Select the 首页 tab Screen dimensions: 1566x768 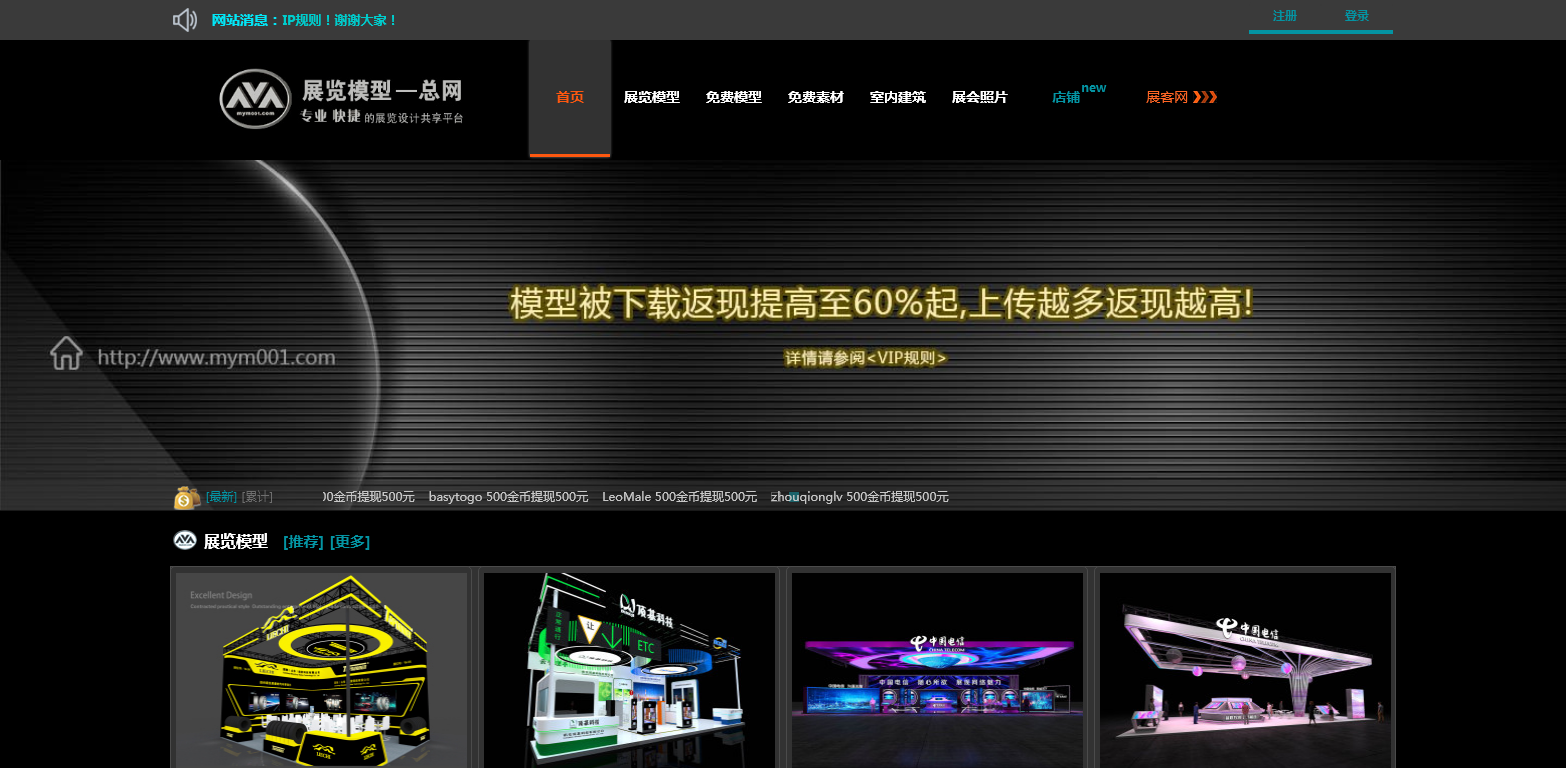(569, 97)
